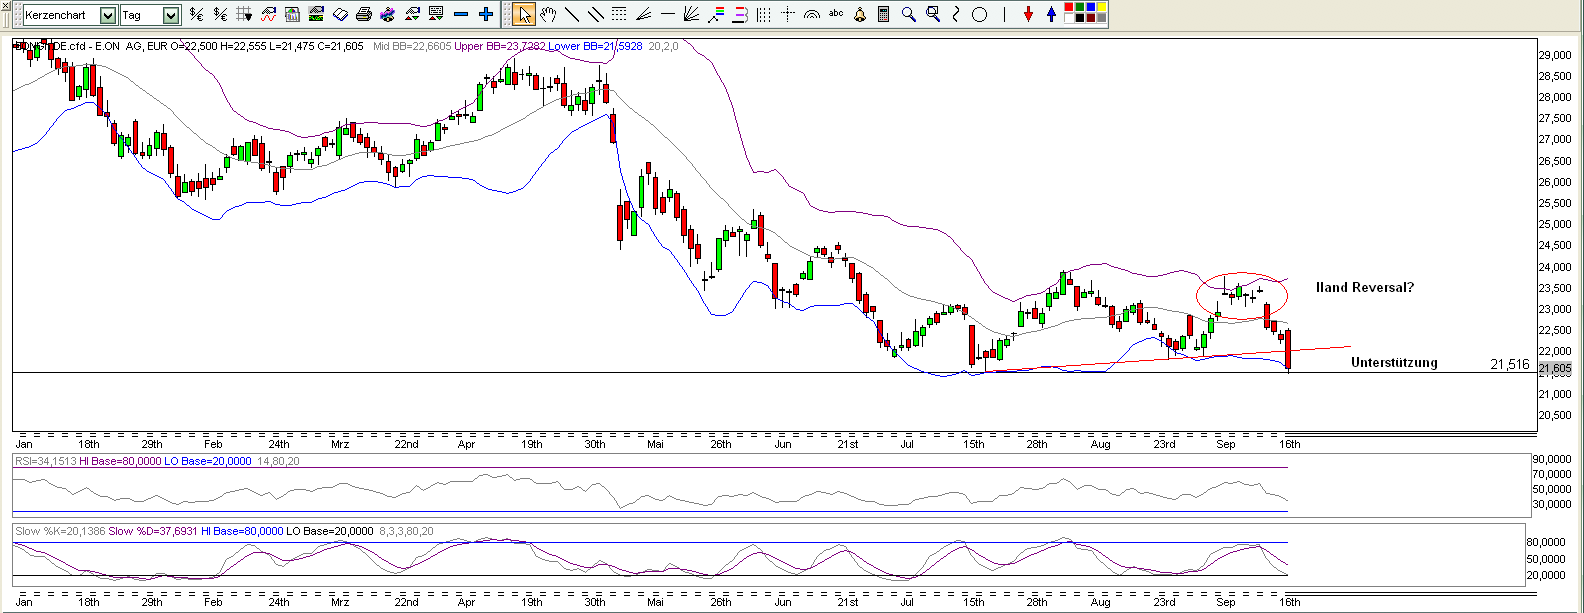Select the vertical dotted time zones tool

point(763,14)
